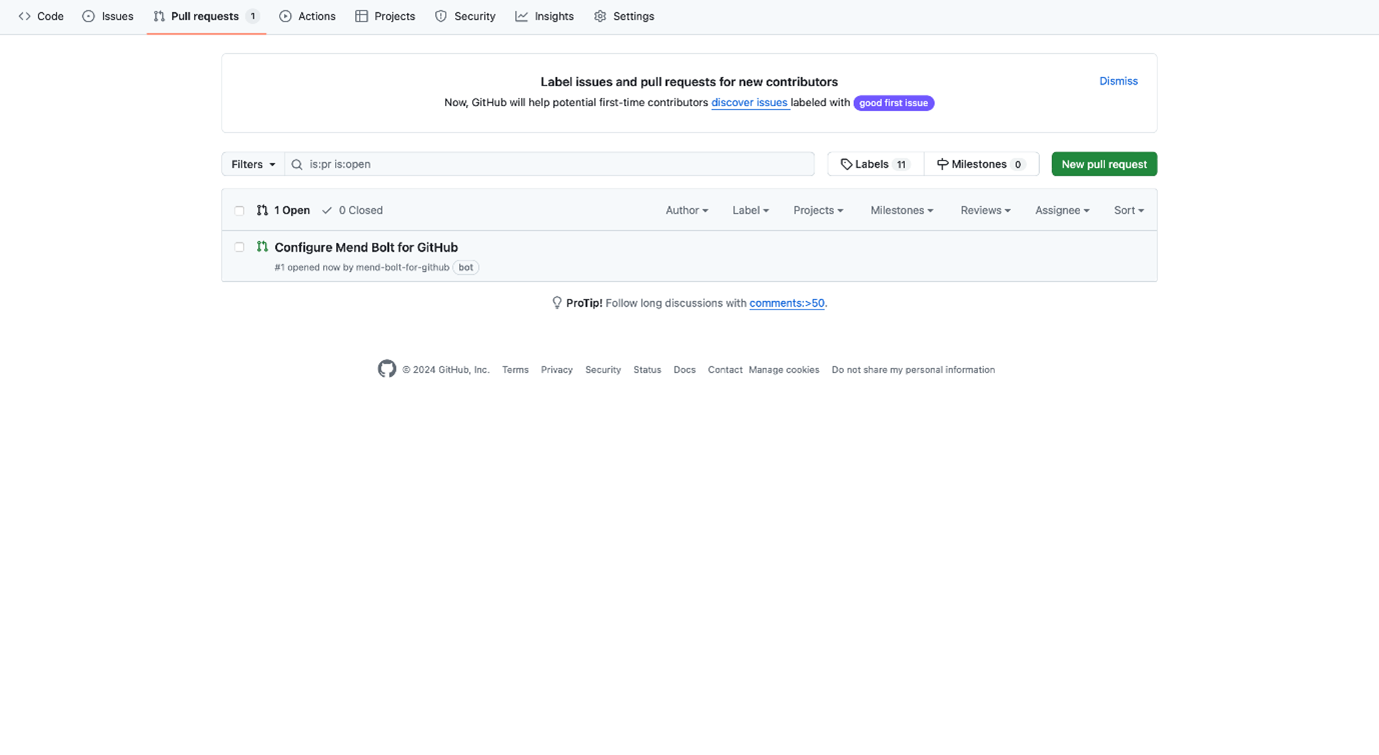
Task: Start a New pull request
Action: pyautogui.click(x=1104, y=164)
